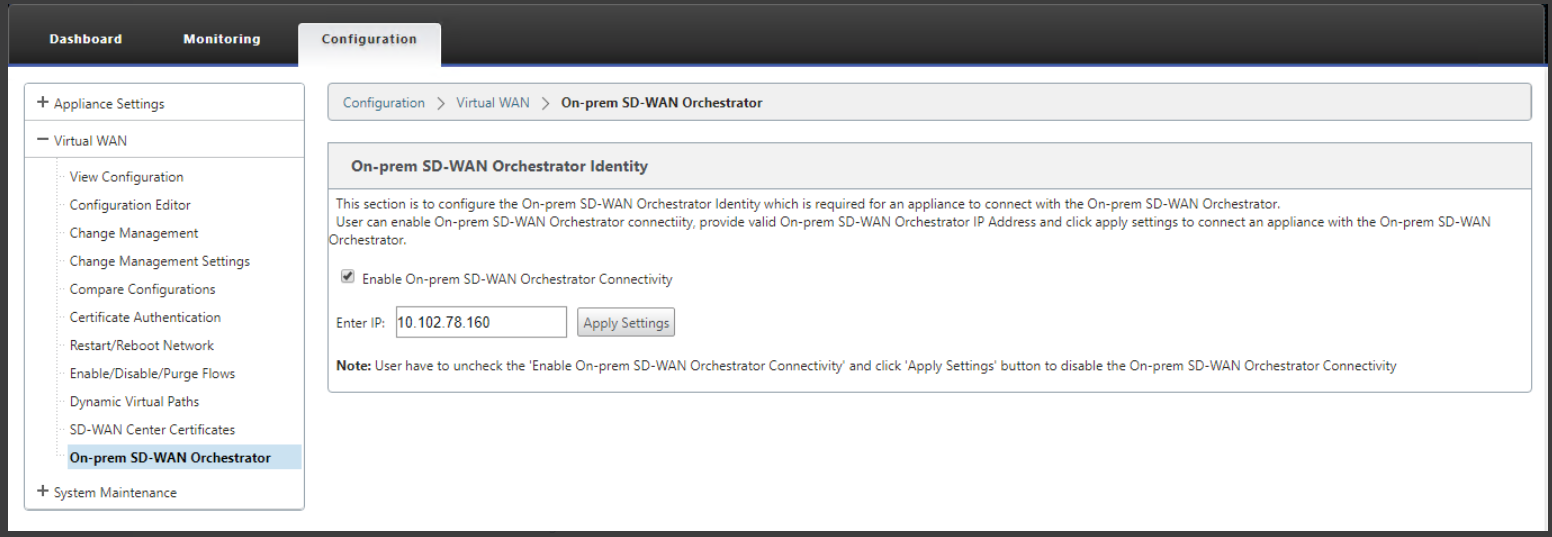Open Enable/Disable/Purge Flows
The image size is (1552, 537).
[152, 373]
